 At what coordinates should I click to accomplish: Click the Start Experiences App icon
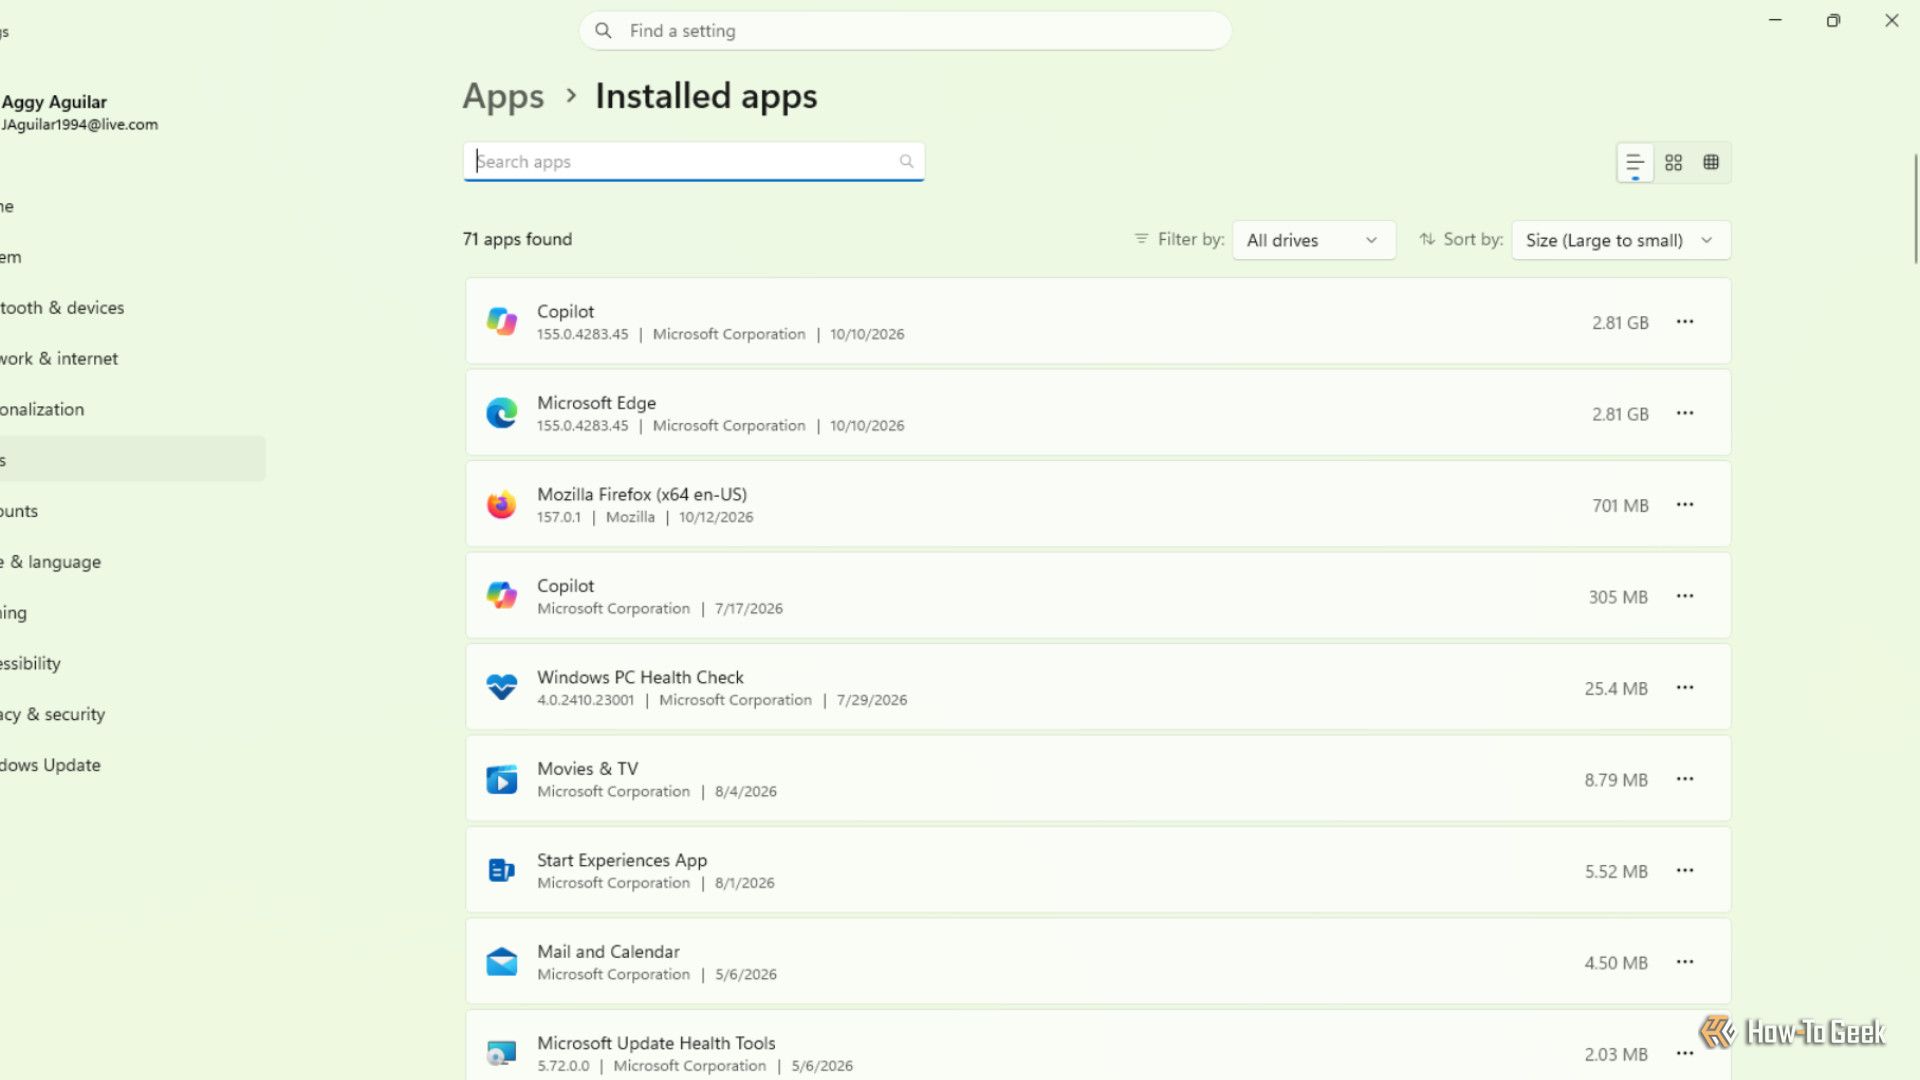tap(501, 871)
